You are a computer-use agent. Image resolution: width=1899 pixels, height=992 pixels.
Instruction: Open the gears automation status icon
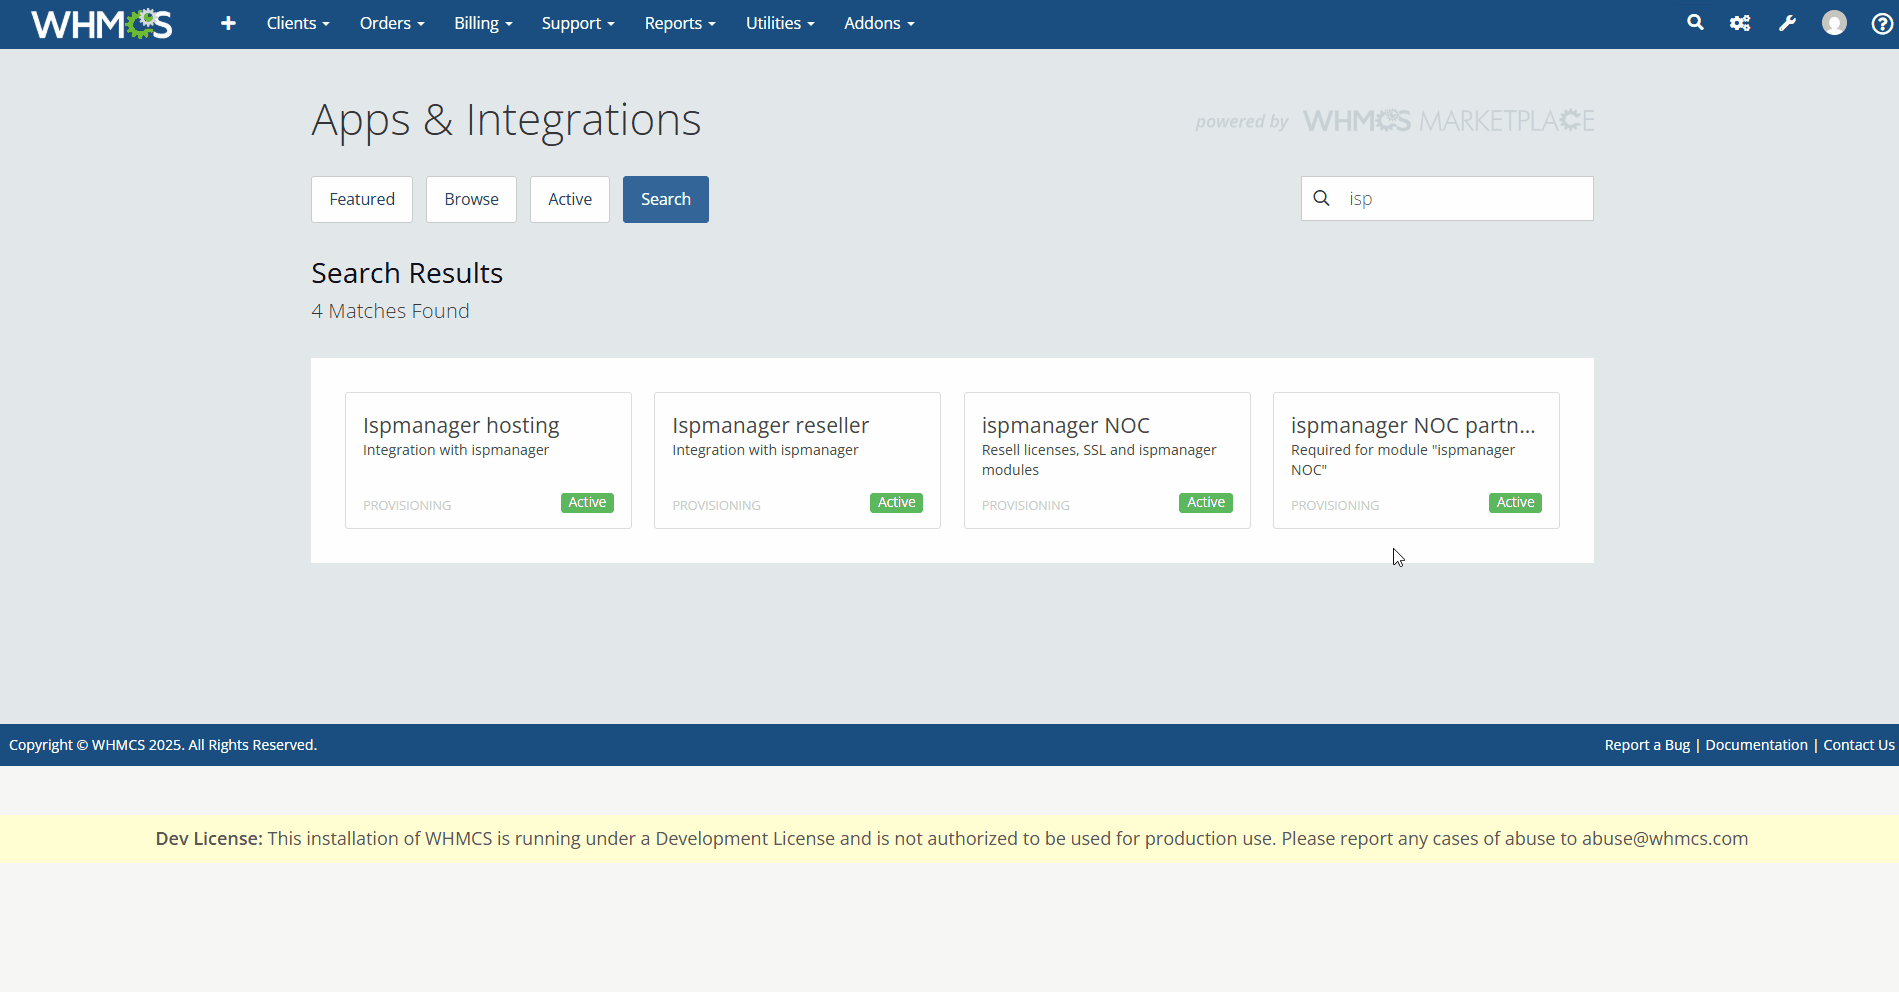(x=1740, y=23)
